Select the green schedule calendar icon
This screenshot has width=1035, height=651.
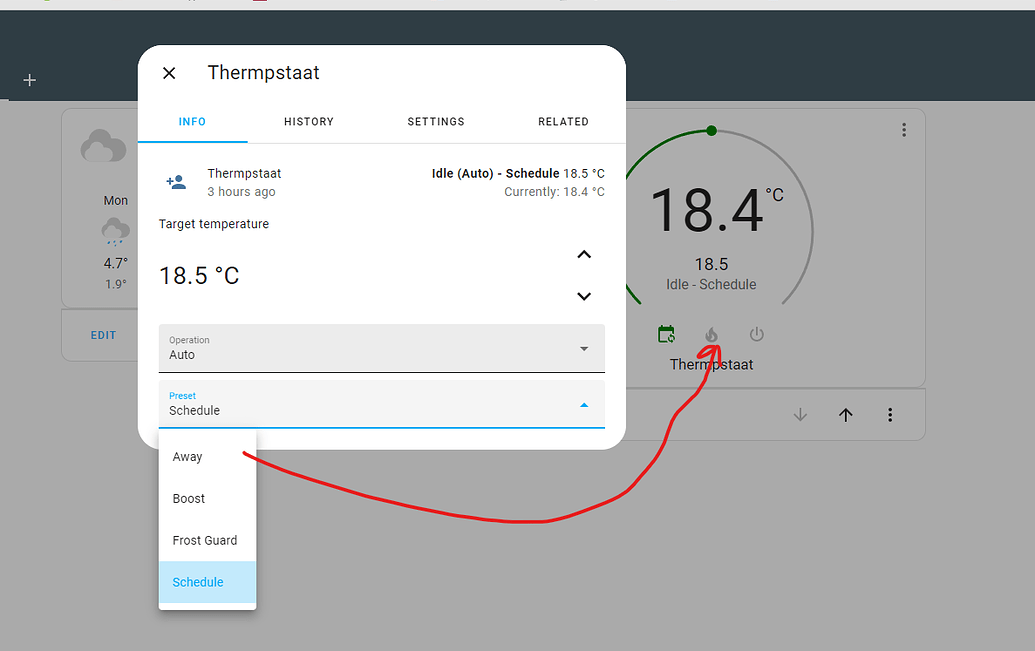(x=666, y=334)
